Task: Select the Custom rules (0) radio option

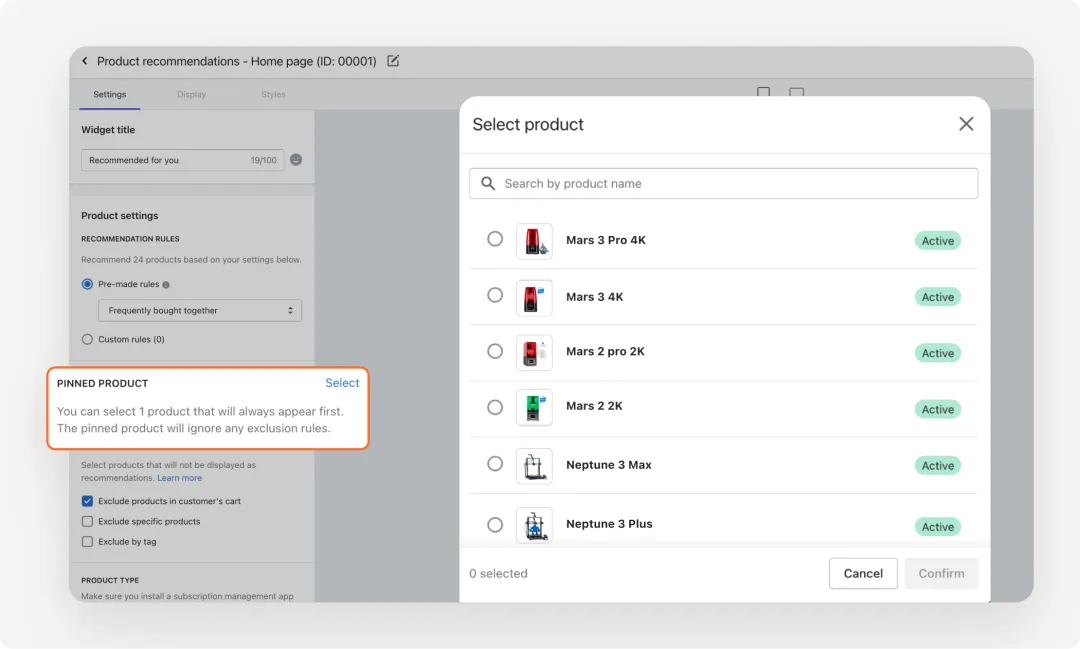Action: (87, 339)
